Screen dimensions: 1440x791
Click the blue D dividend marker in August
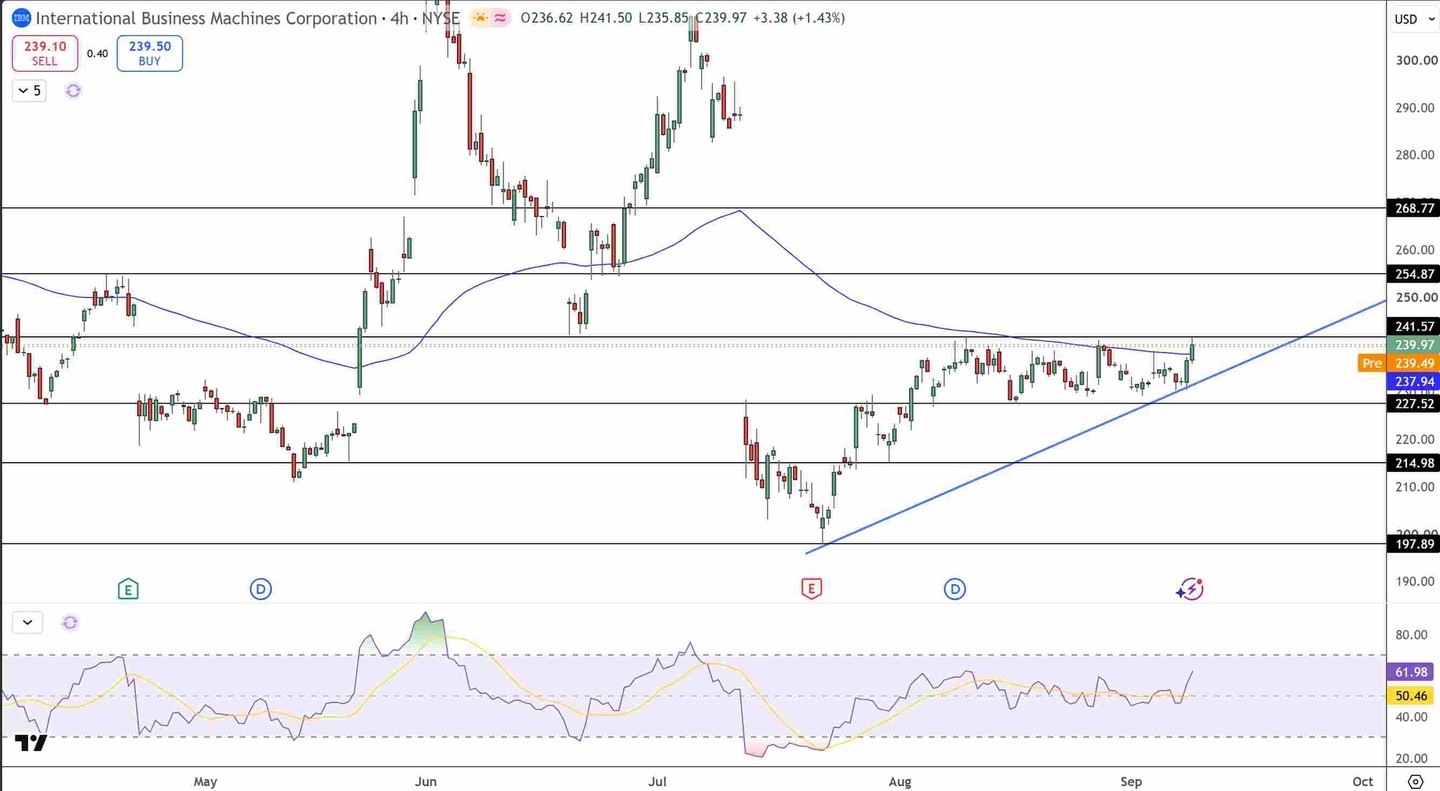pyautogui.click(x=955, y=589)
